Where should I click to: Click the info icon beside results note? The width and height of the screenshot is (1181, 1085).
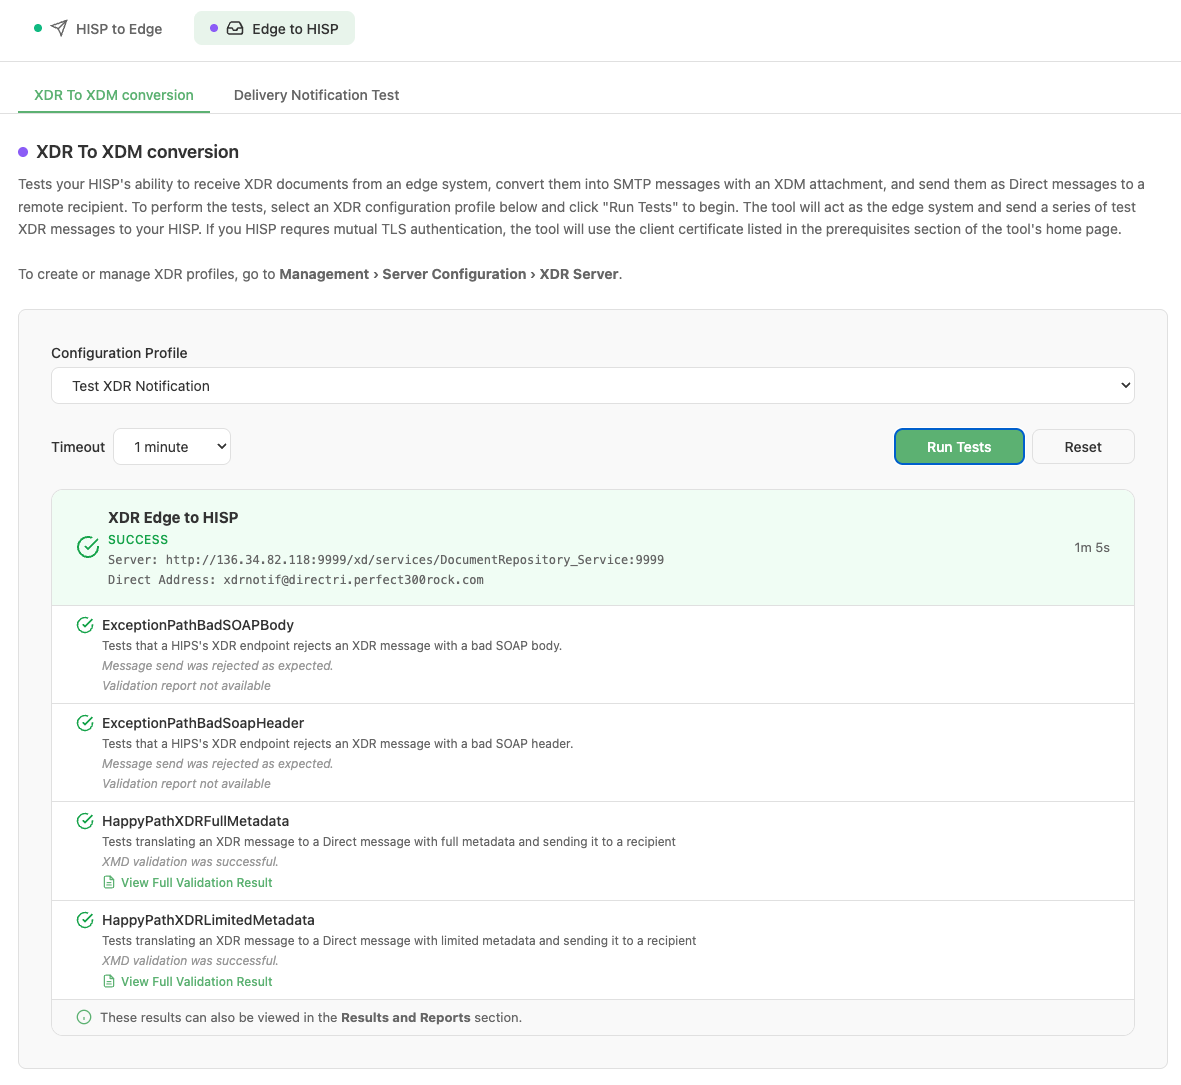tap(84, 1017)
